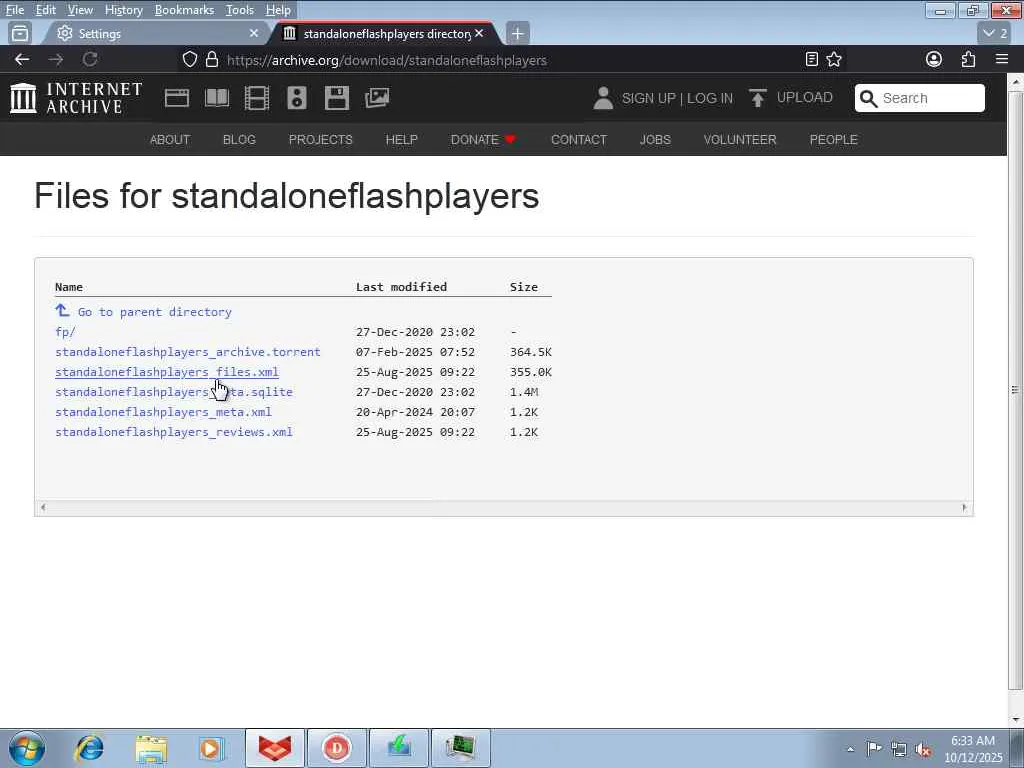
Task: Go back with the browser back arrow
Action: 22,59
